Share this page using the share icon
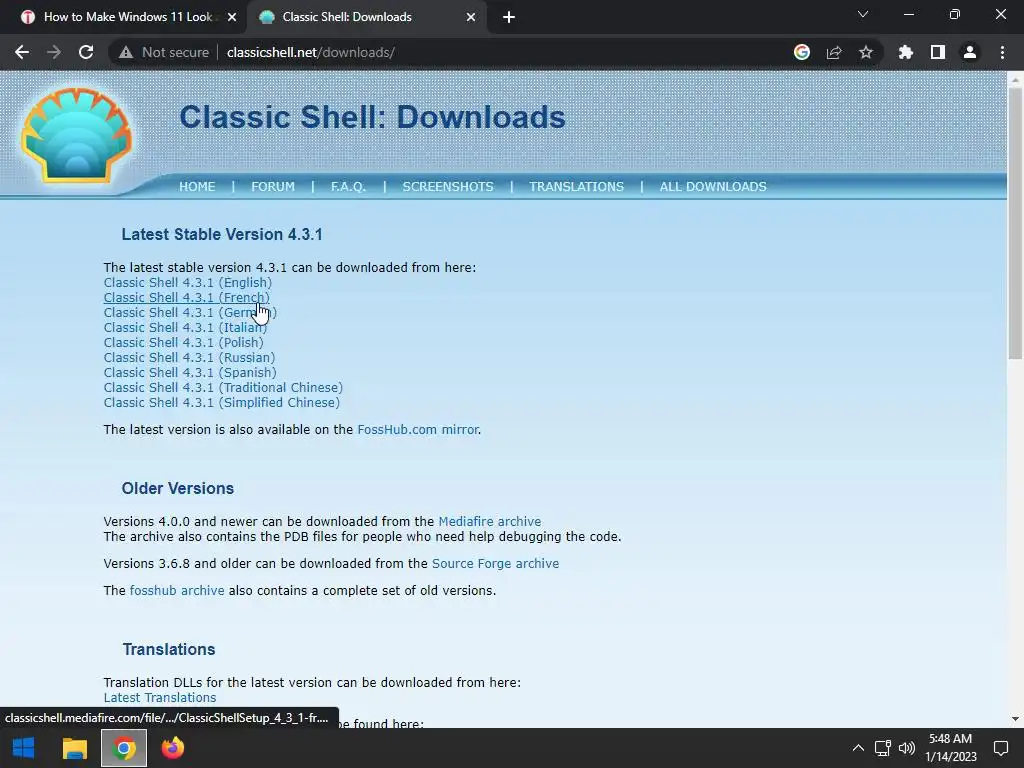The height and width of the screenshot is (768, 1024). 834,52
